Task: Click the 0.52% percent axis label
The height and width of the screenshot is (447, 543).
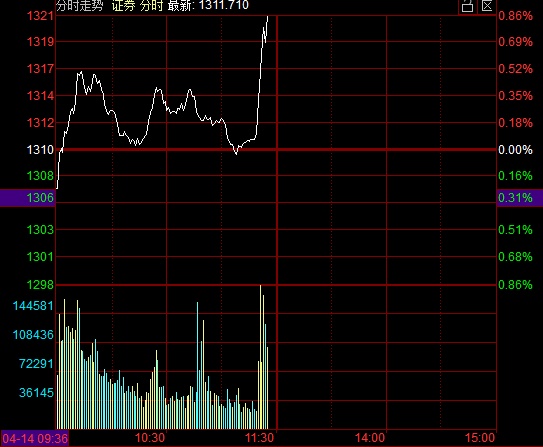Action: pos(515,69)
